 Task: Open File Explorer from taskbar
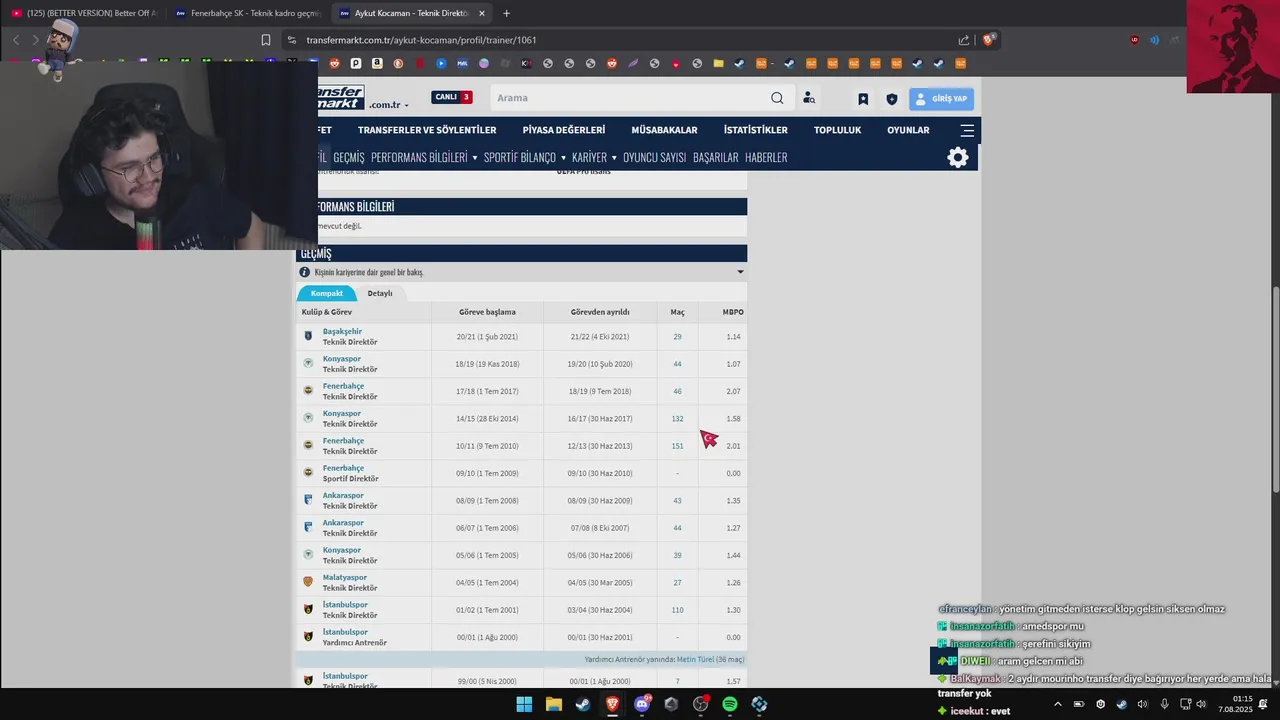pyautogui.click(x=553, y=704)
